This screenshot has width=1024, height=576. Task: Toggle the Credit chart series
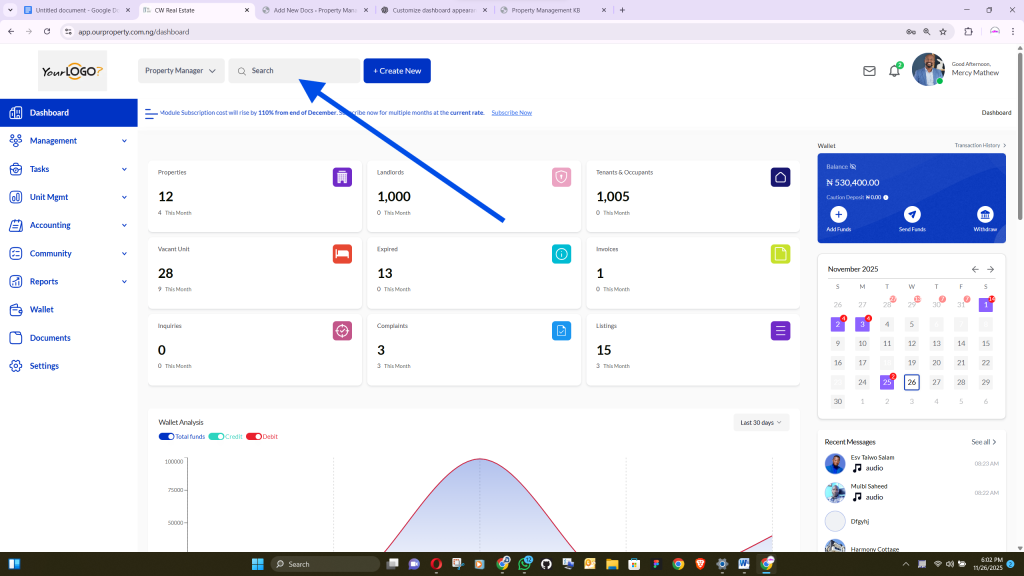[216, 437]
